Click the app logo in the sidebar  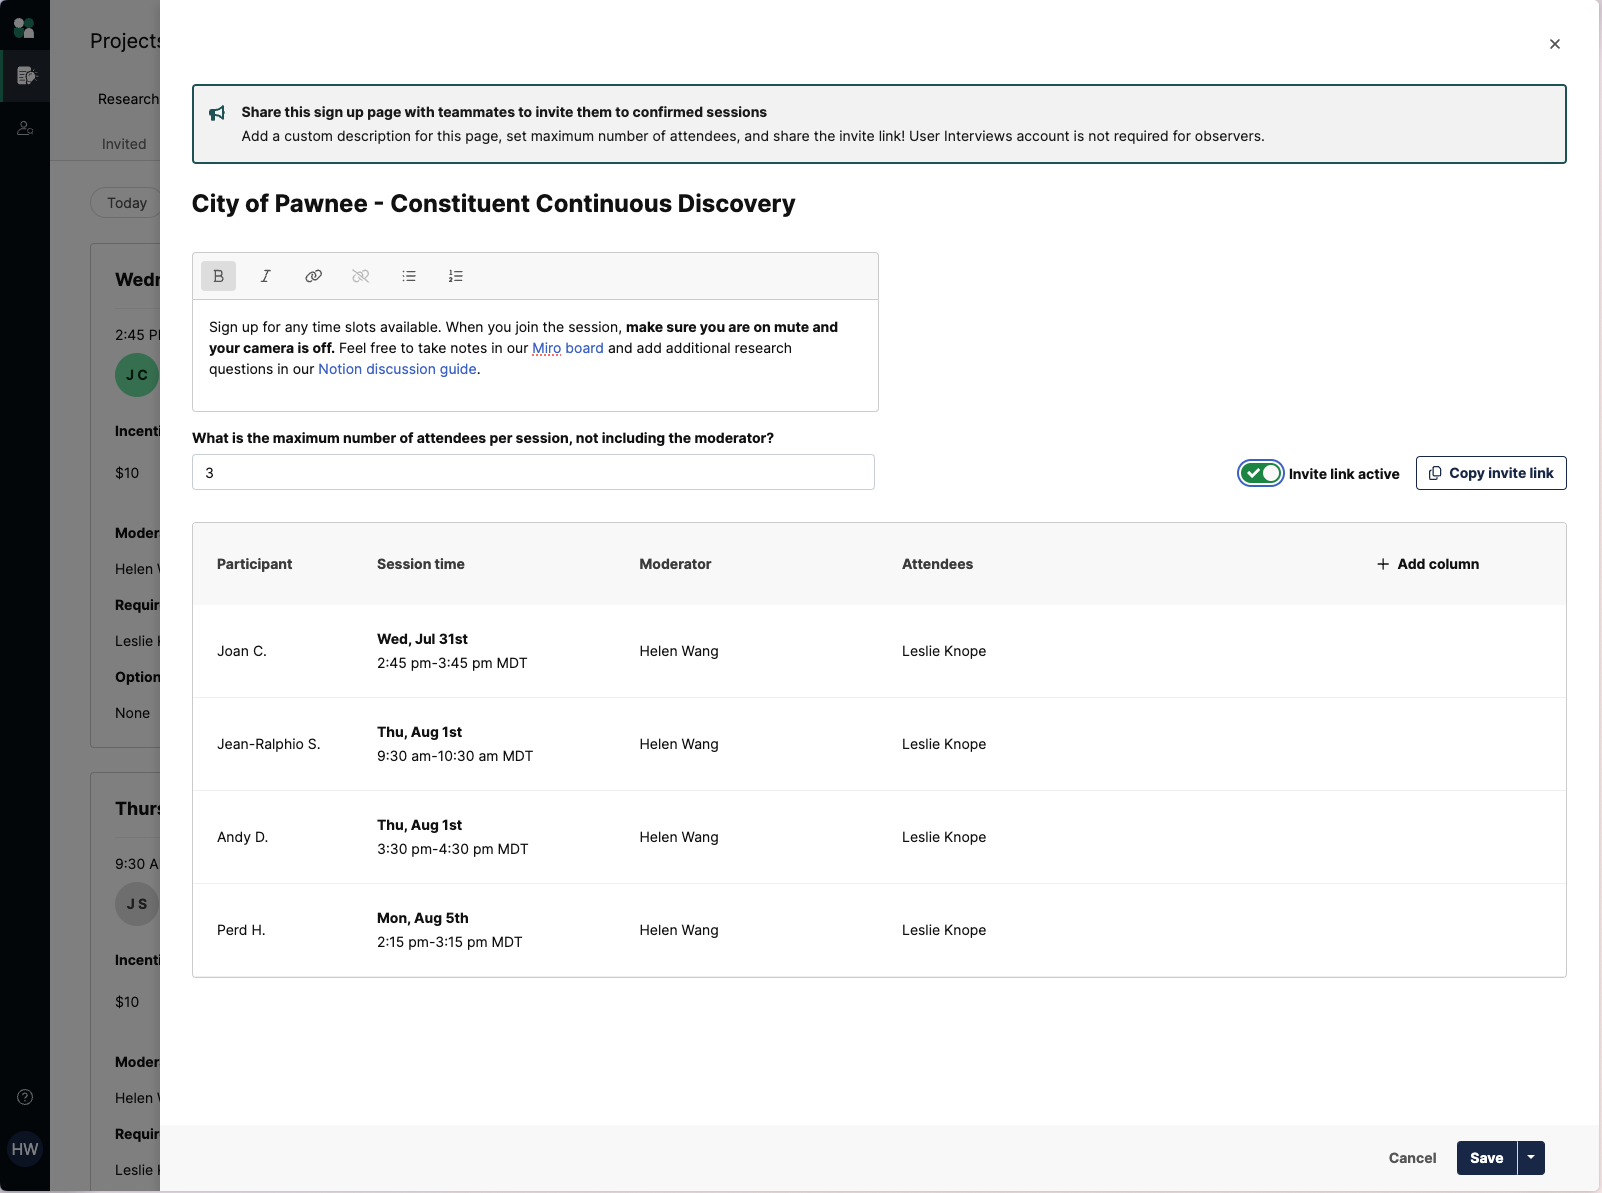tap(24, 27)
